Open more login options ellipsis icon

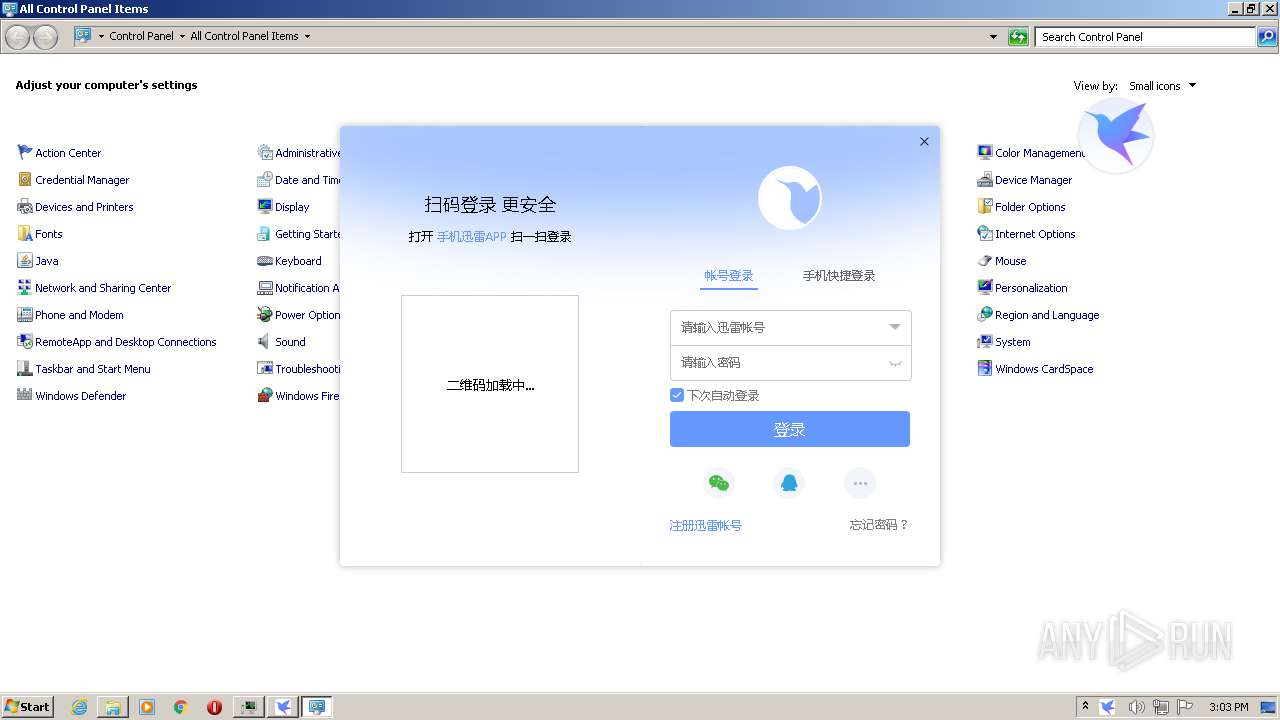tap(860, 484)
